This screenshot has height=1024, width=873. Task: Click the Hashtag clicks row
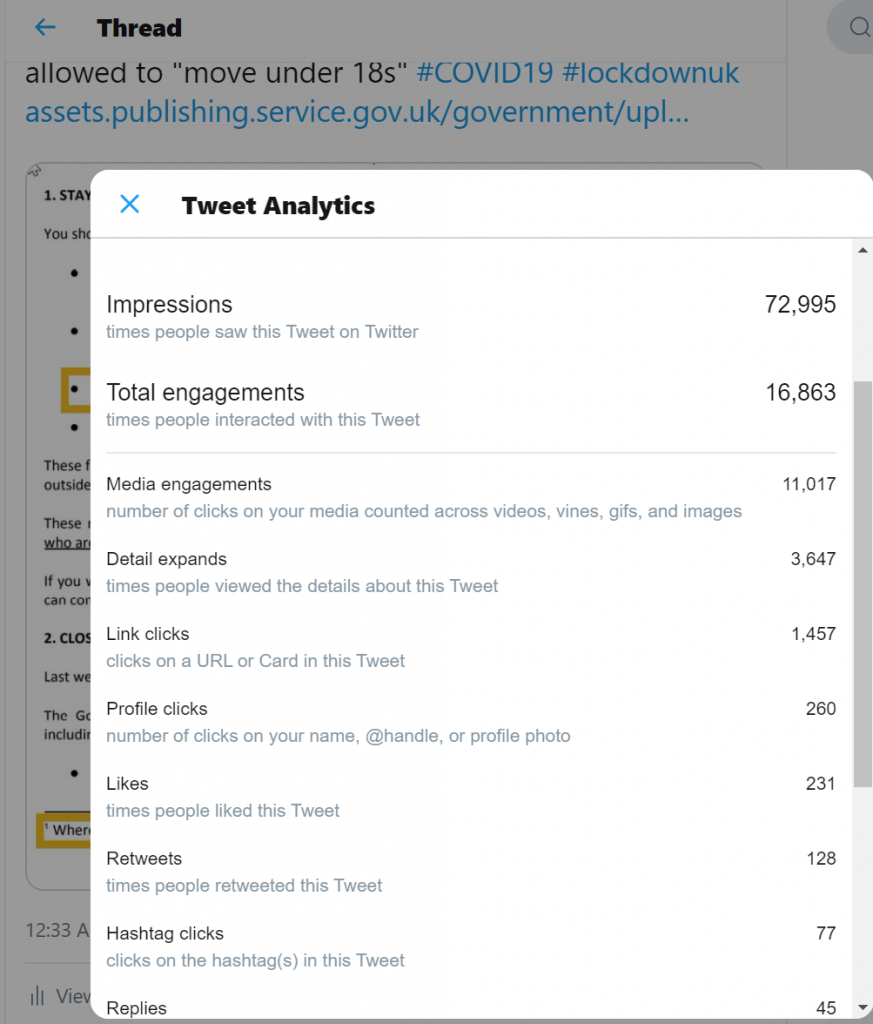tap(471, 946)
